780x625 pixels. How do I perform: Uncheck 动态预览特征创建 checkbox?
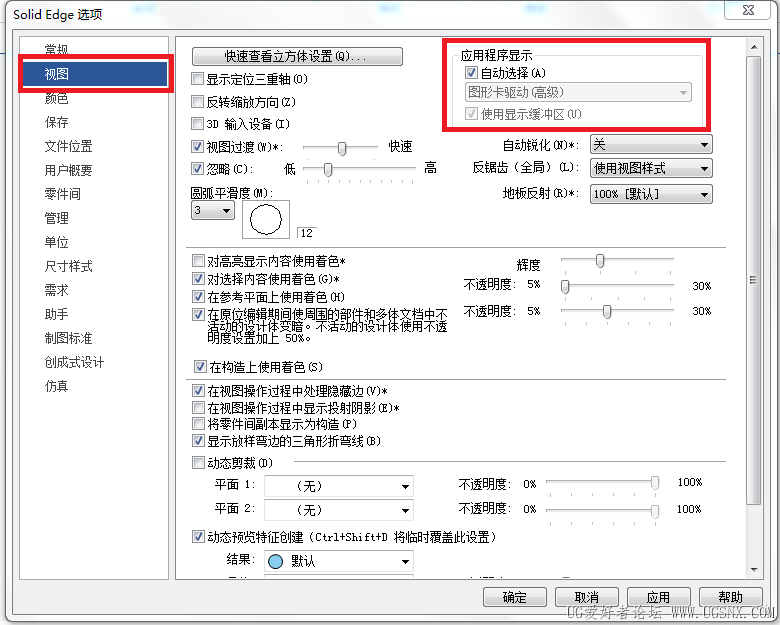coord(198,536)
